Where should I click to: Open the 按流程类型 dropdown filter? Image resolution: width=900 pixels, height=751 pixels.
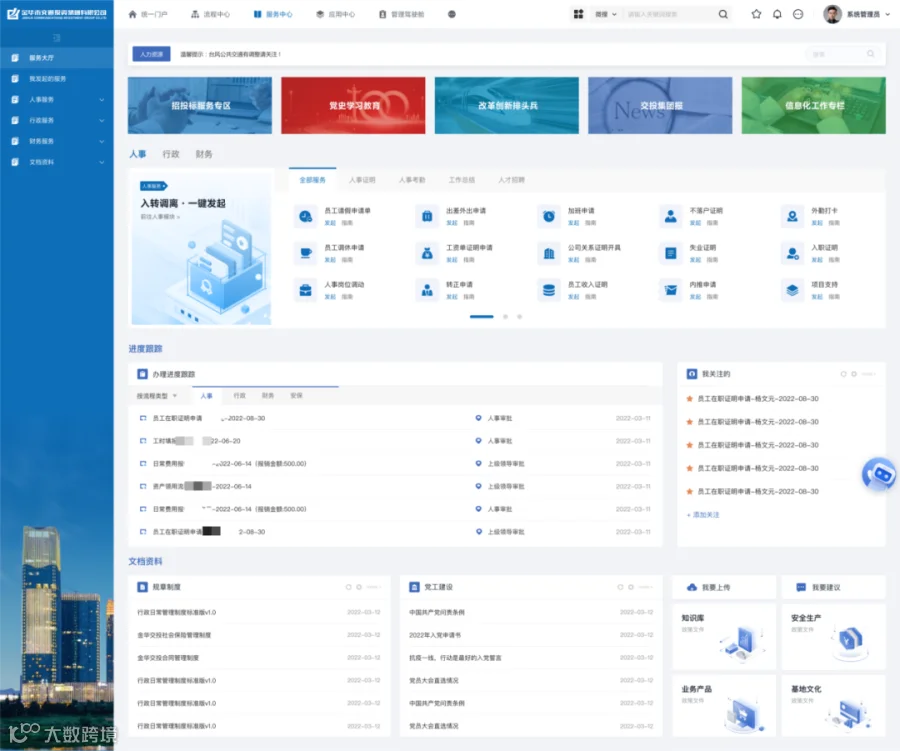coord(157,396)
